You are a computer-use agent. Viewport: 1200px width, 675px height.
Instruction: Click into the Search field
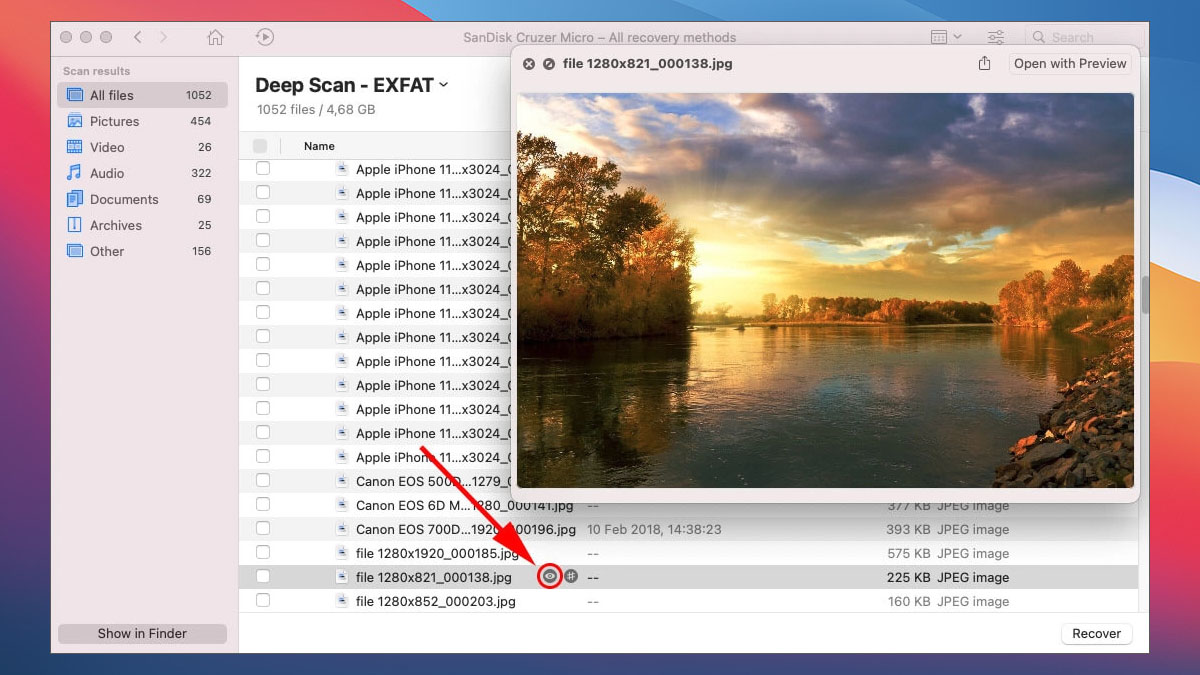[x=1082, y=37]
